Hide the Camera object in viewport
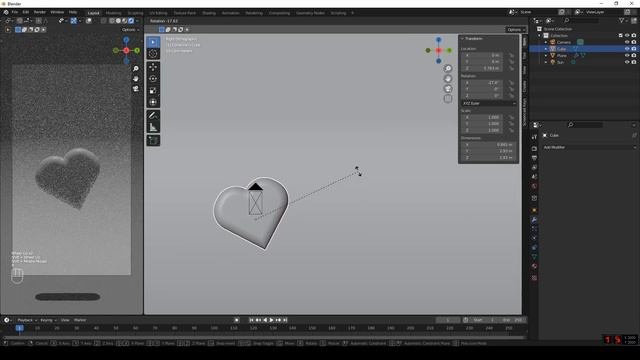The width and height of the screenshot is (640, 360). click(627, 42)
